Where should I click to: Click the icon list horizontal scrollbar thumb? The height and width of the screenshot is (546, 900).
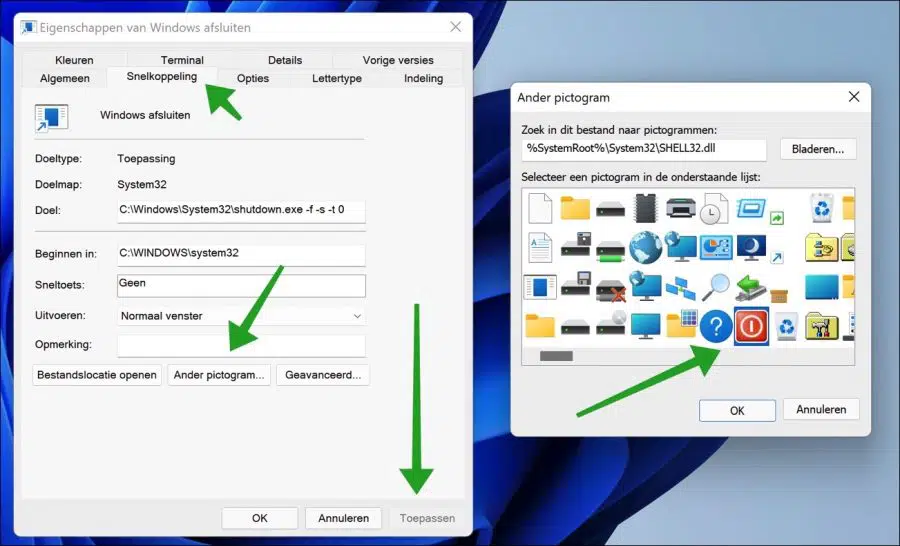tap(556, 356)
